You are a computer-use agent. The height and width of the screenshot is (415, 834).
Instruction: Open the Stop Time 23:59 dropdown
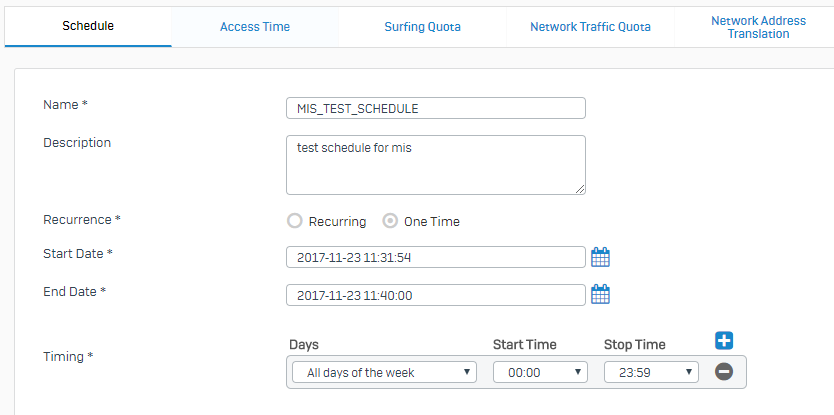652,372
